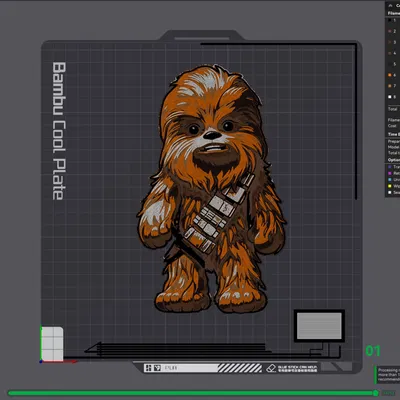Open the Processing notification message
The width and height of the screenshot is (400, 400).
click(388, 375)
